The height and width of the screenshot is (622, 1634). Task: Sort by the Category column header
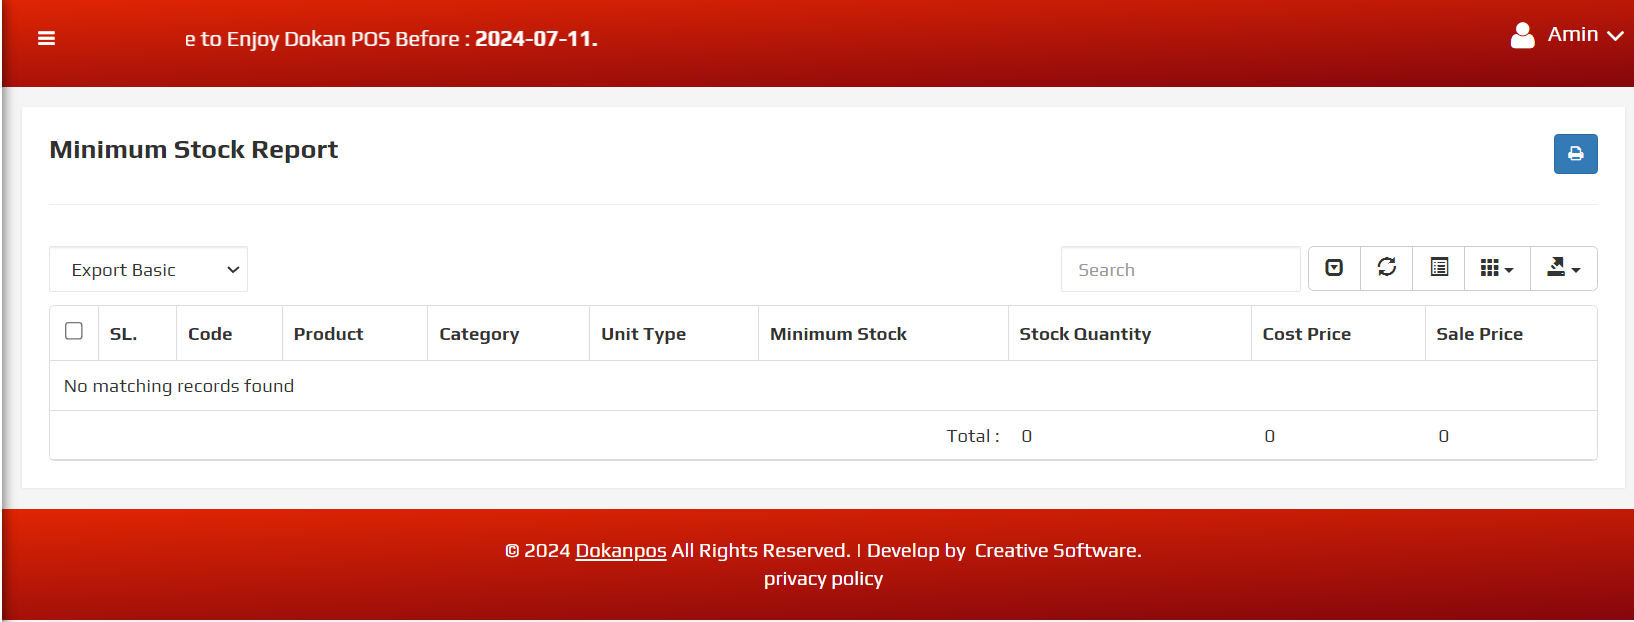coord(479,334)
